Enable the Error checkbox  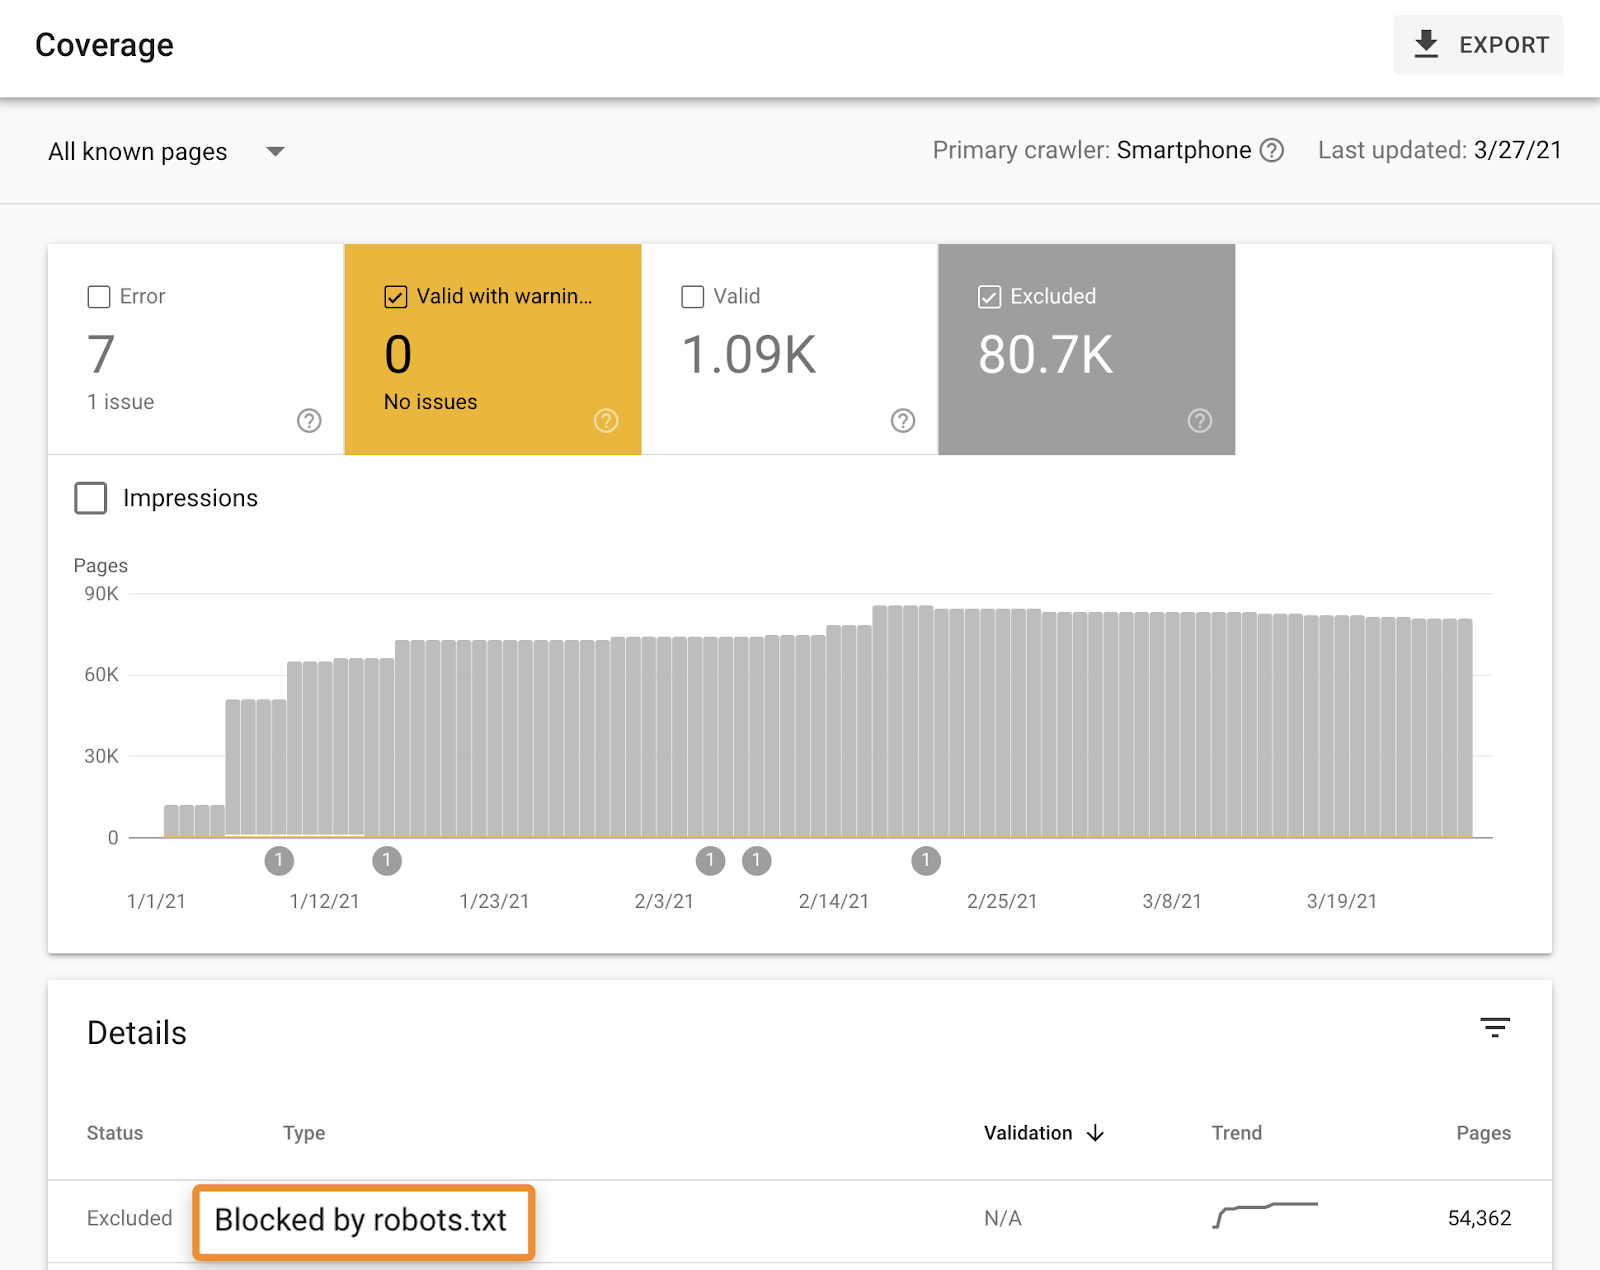pyautogui.click(x=99, y=297)
